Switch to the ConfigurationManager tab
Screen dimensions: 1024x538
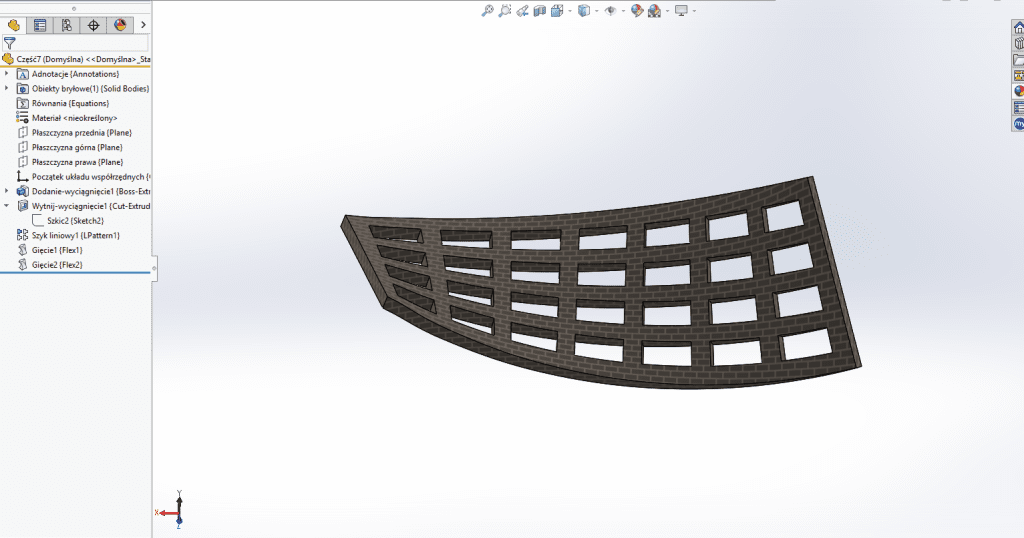click(66, 25)
